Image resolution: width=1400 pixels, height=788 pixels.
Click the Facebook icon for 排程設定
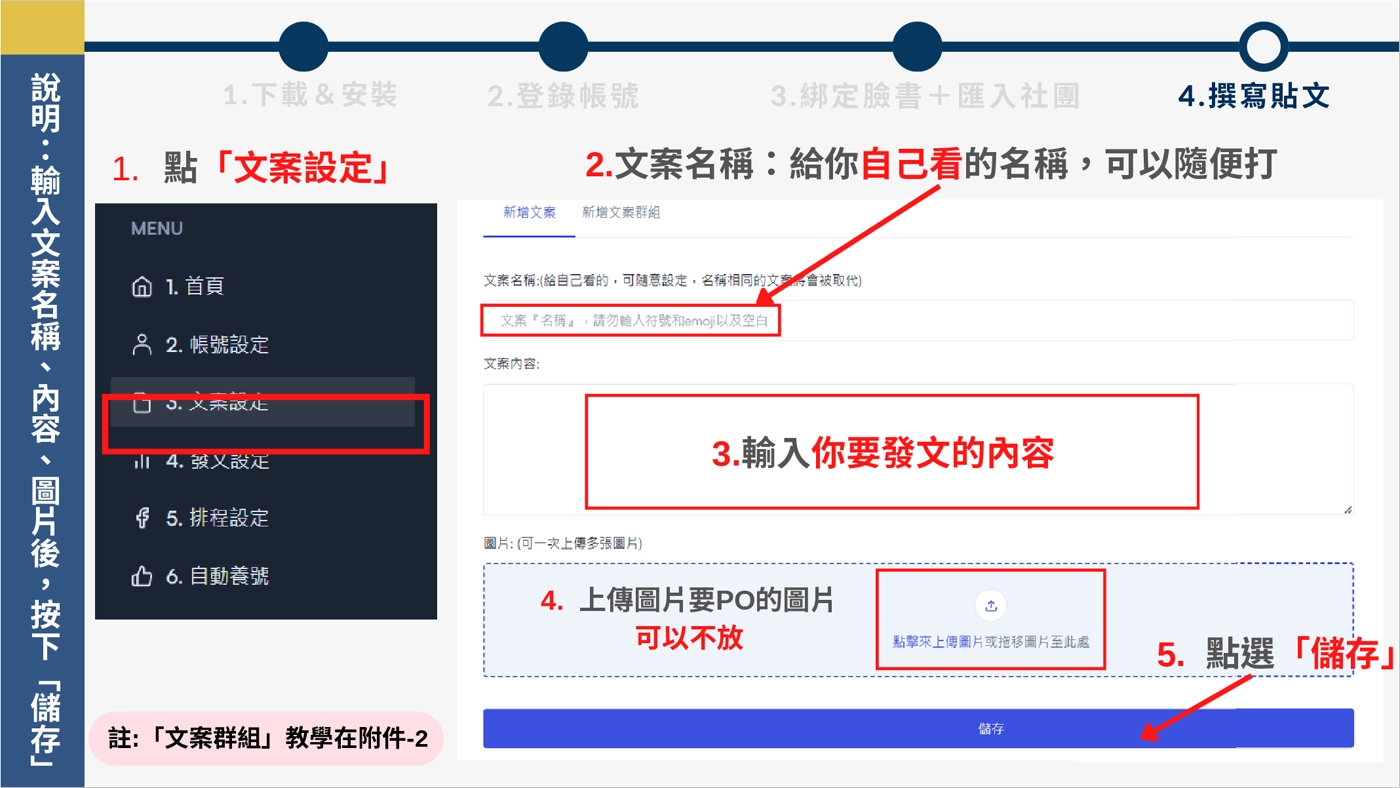142,518
